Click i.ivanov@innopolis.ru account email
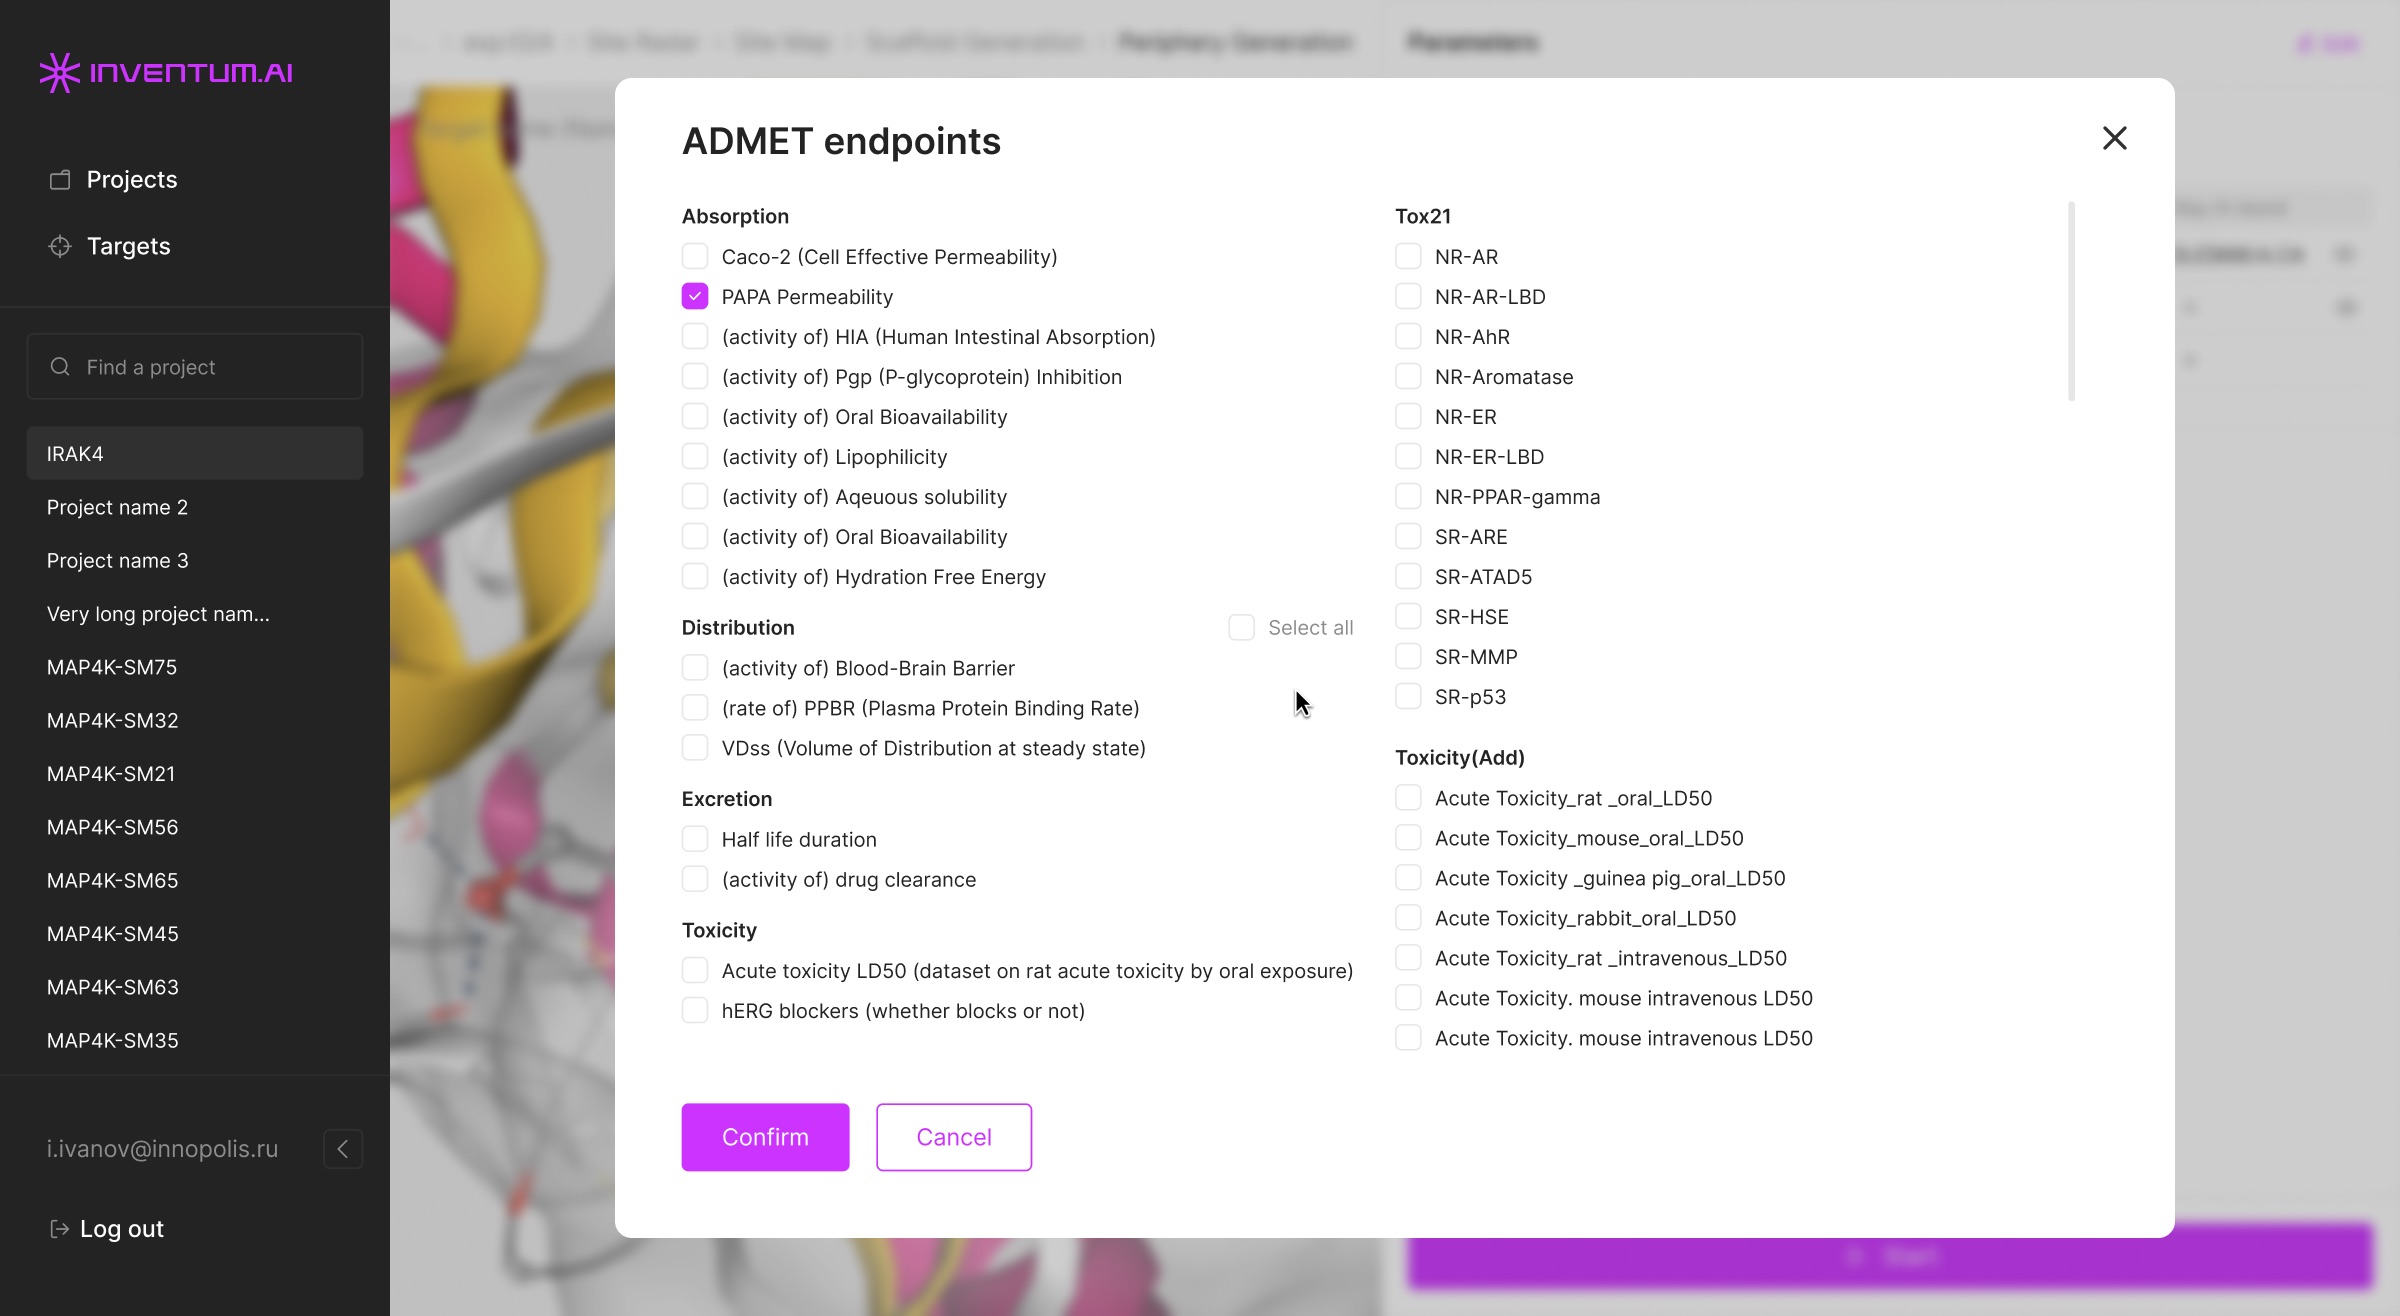Viewport: 2400px width, 1316px height. [x=162, y=1149]
